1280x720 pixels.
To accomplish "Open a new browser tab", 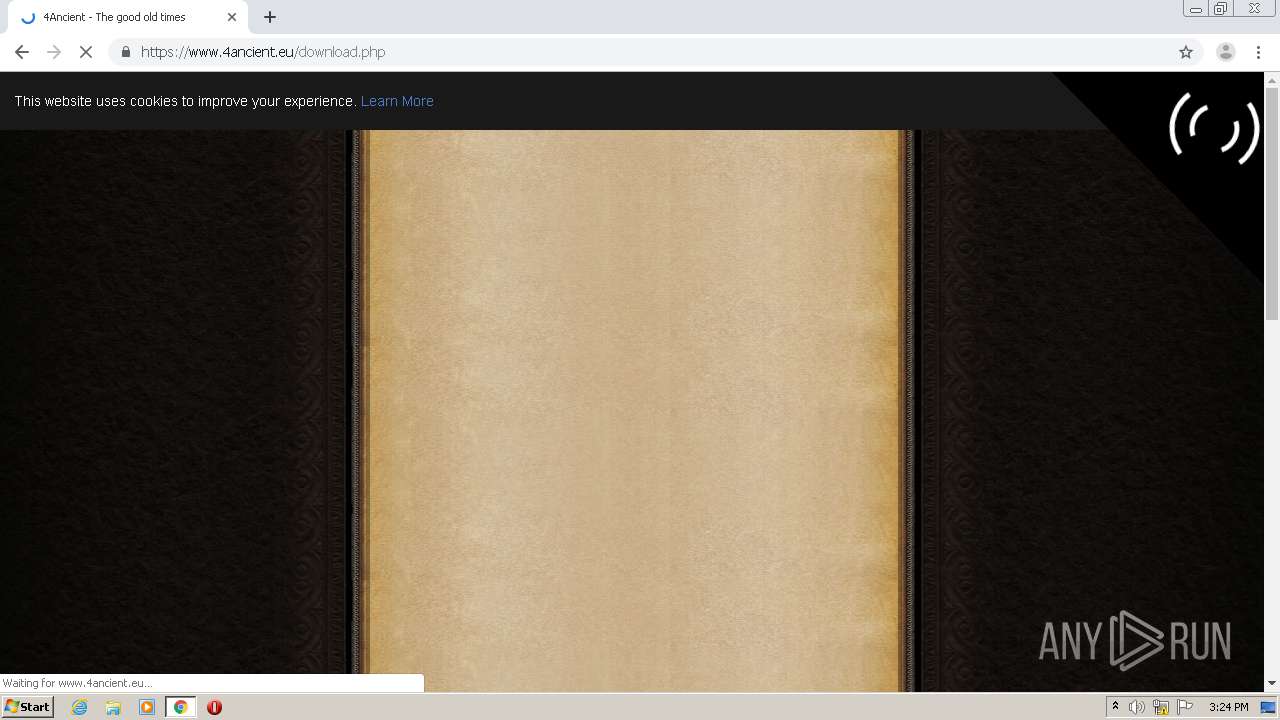I will point(270,17).
